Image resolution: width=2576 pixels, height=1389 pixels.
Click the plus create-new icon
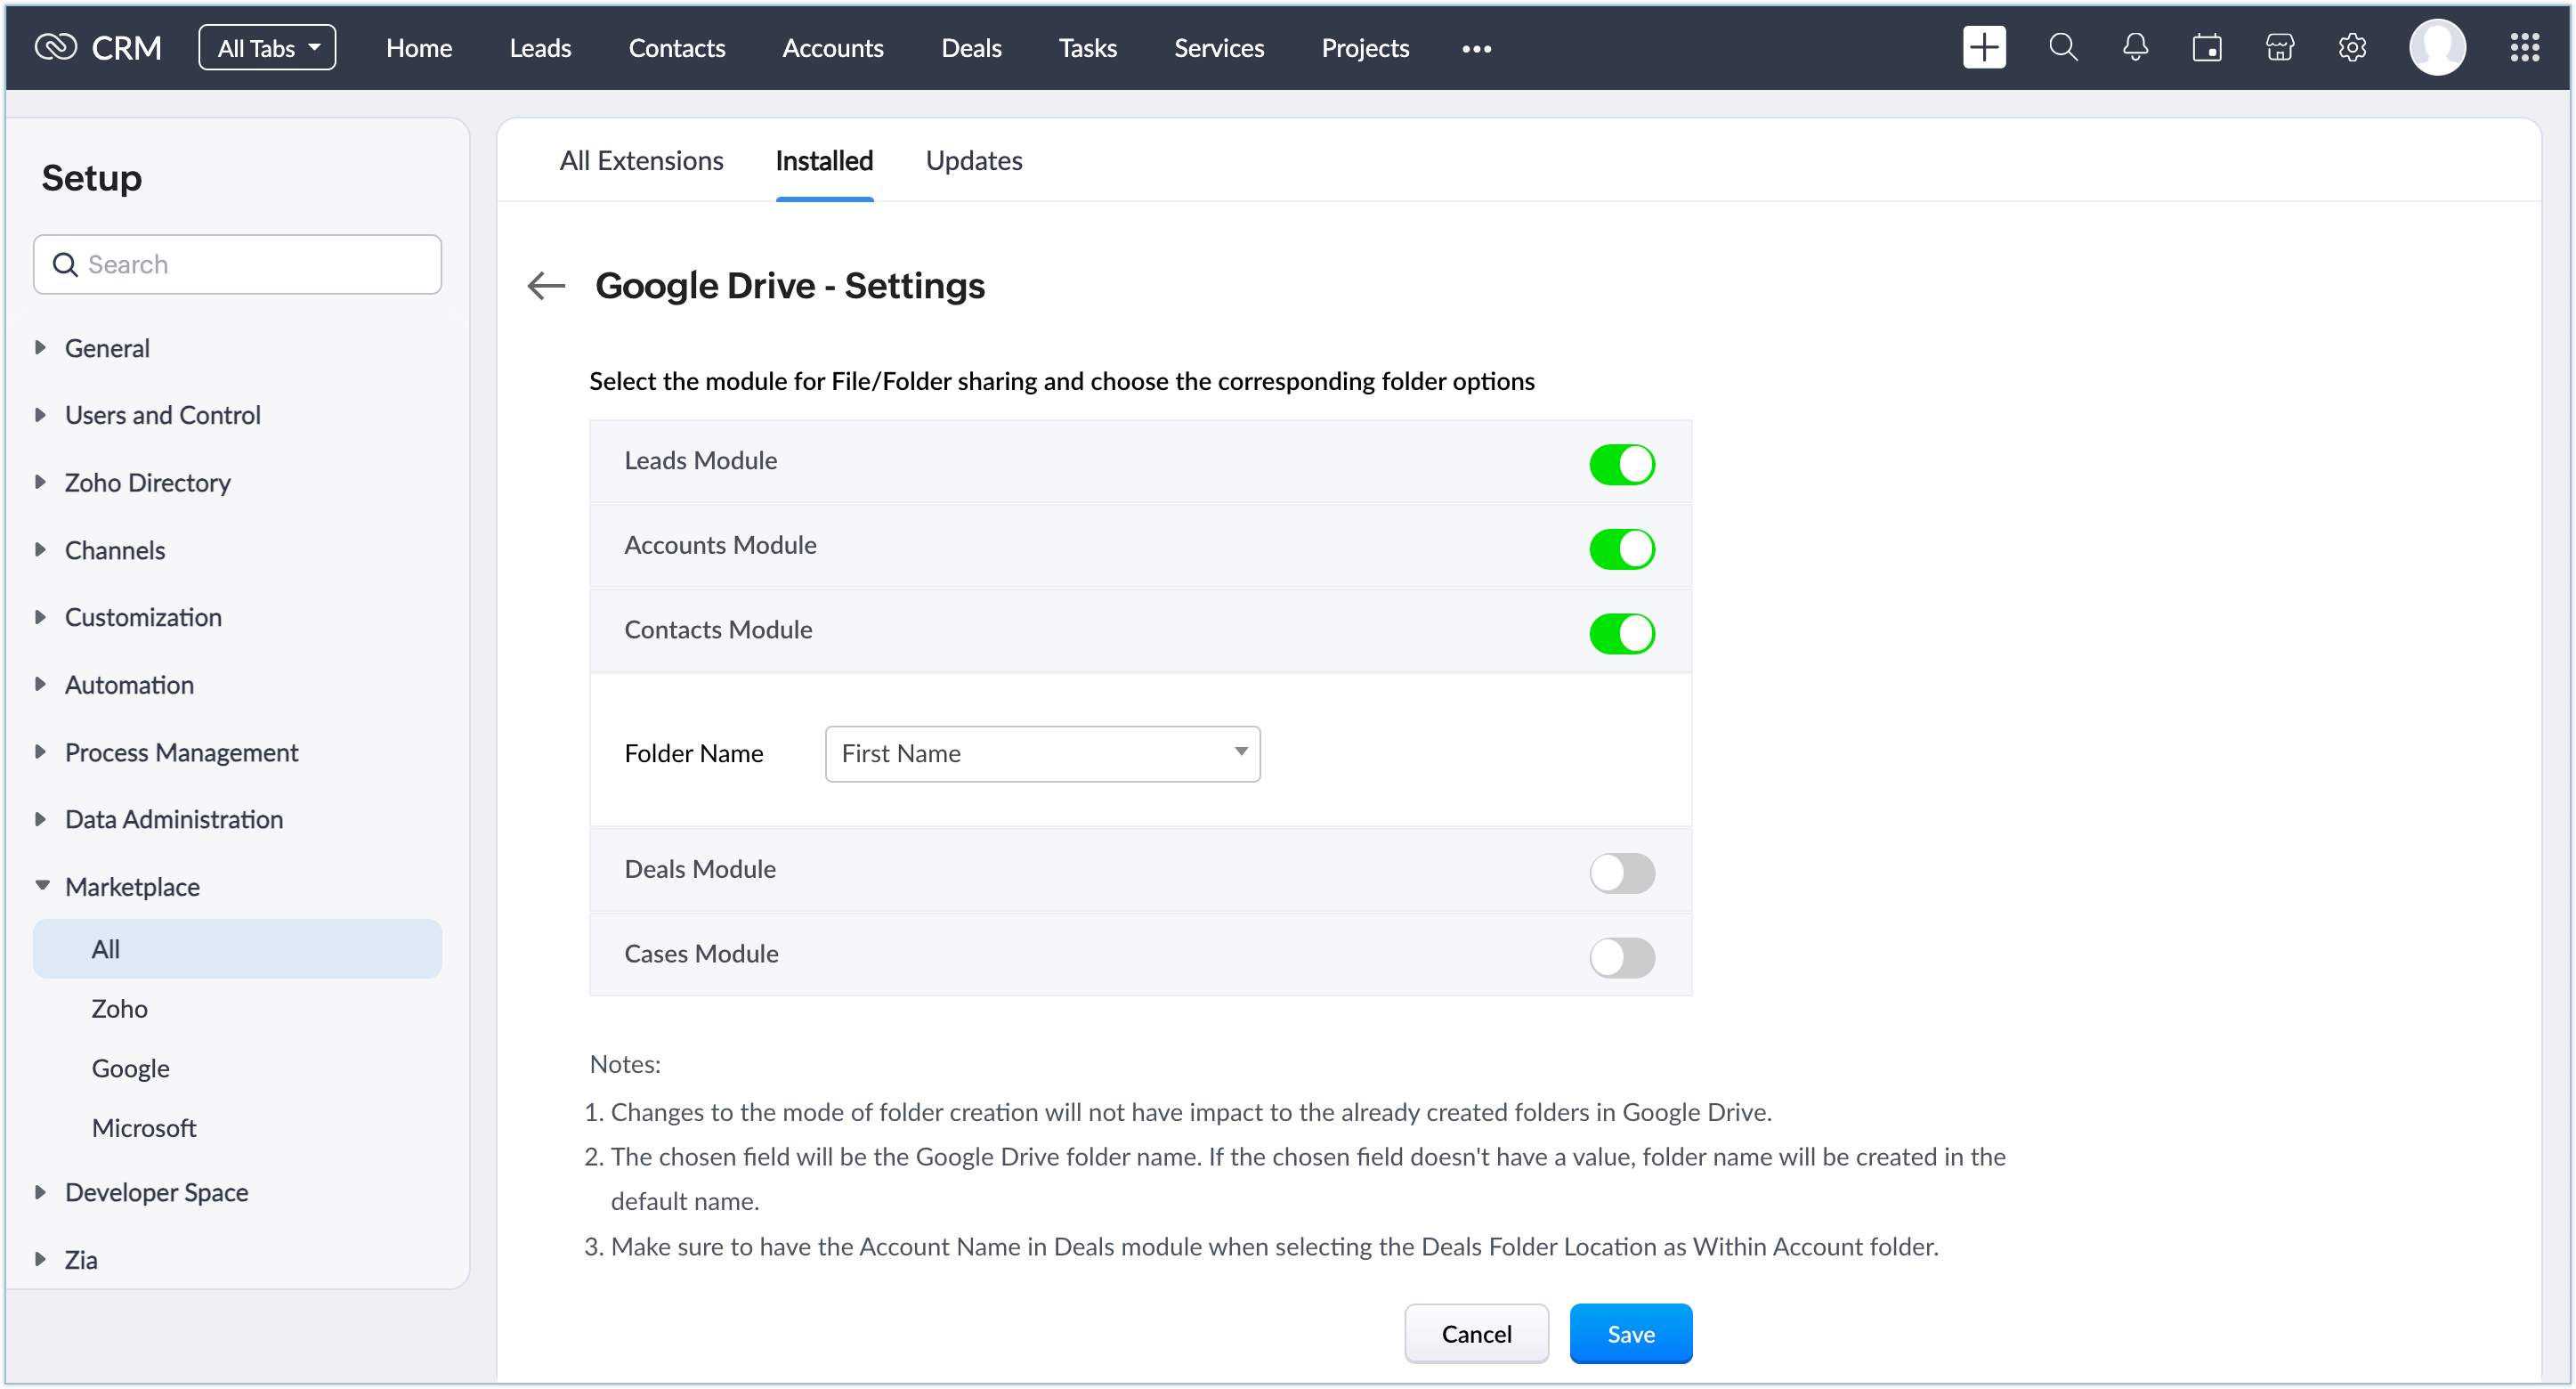click(x=1983, y=48)
